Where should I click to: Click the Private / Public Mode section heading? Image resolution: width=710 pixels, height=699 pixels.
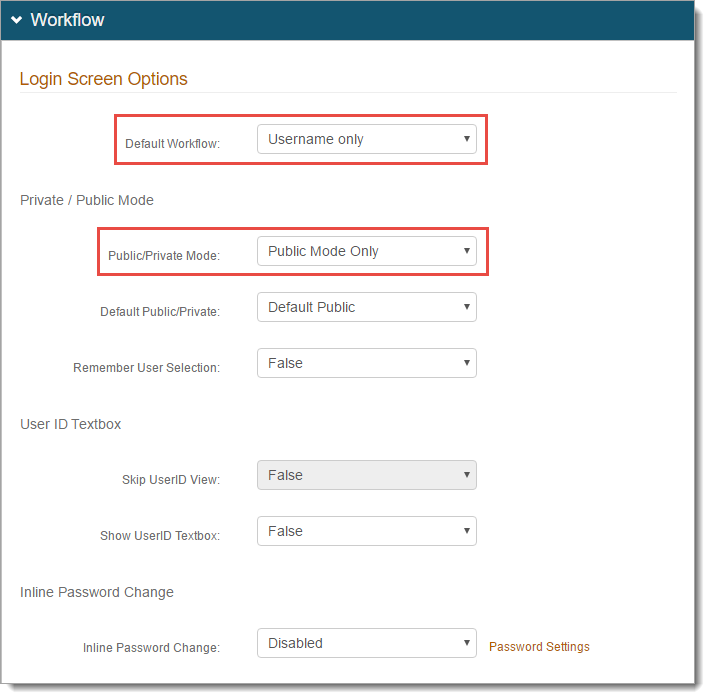[x=87, y=200]
